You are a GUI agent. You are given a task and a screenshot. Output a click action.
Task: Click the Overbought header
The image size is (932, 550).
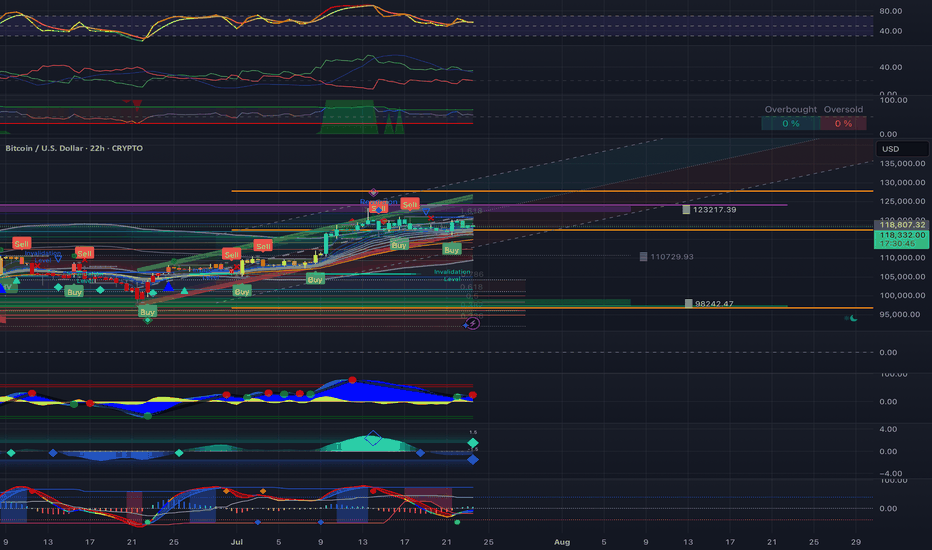click(x=791, y=109)
